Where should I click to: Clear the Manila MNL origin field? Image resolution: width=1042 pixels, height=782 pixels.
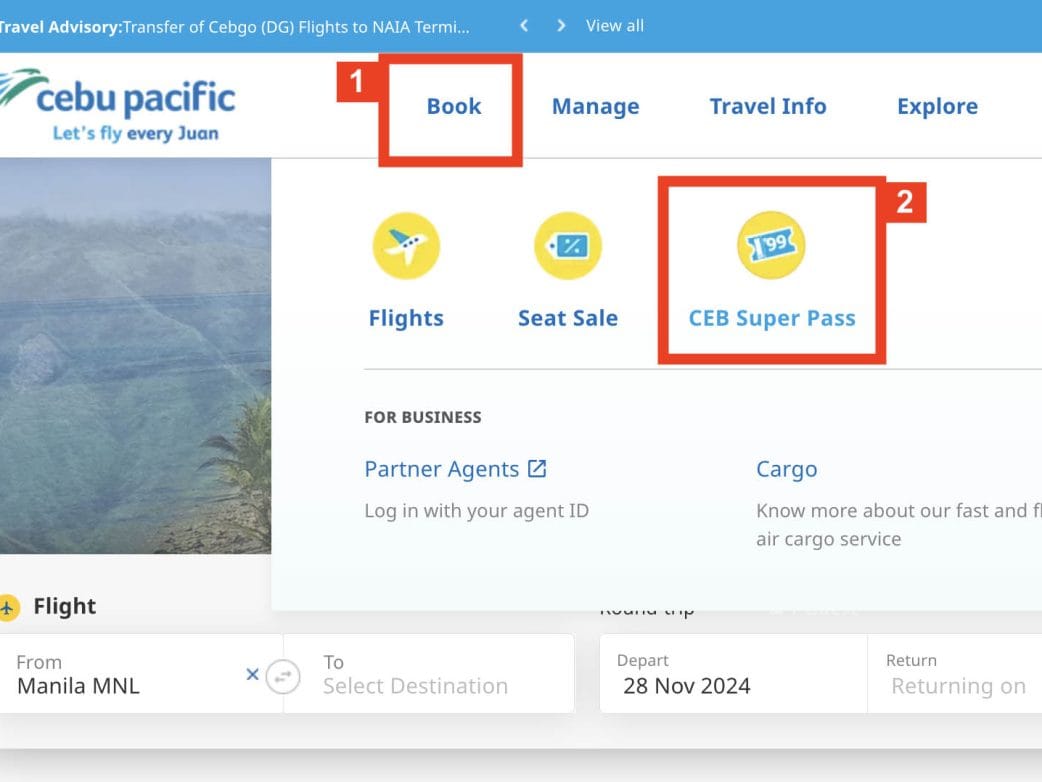coord(253,675)
